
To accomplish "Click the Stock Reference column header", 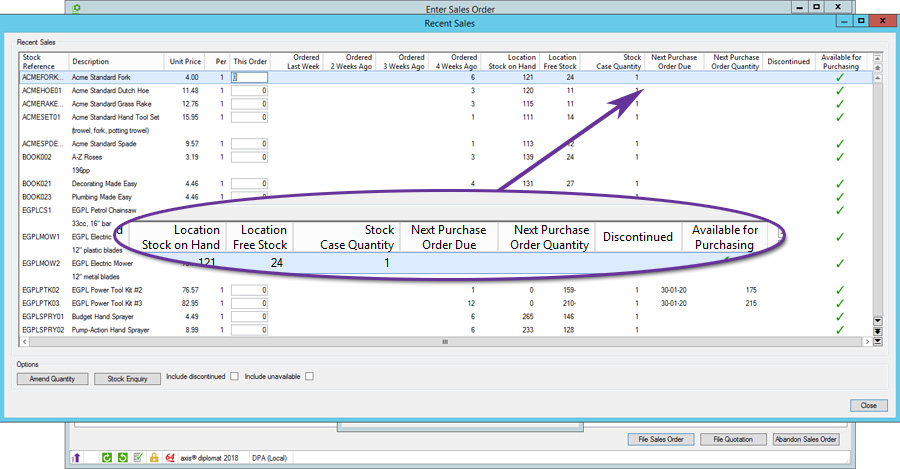I will tap(44, 62).
